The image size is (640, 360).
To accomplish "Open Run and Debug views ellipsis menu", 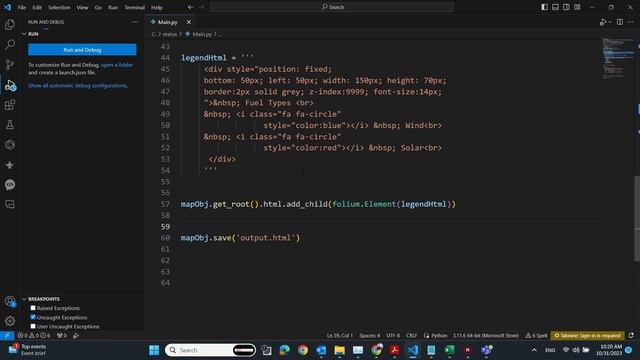I will pos(135,22).
